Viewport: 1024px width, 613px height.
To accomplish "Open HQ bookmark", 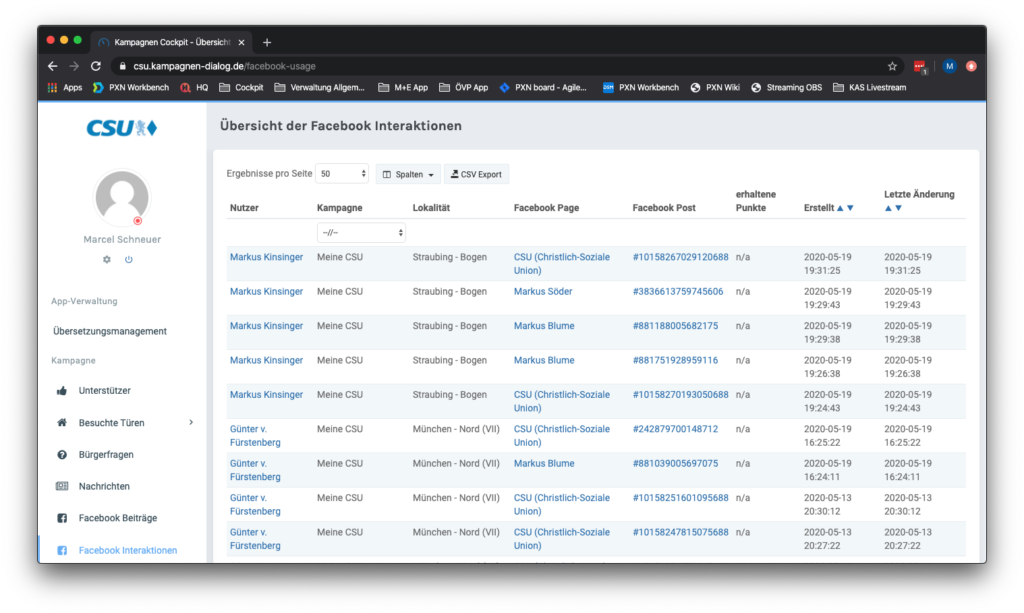I will point(194,87).
